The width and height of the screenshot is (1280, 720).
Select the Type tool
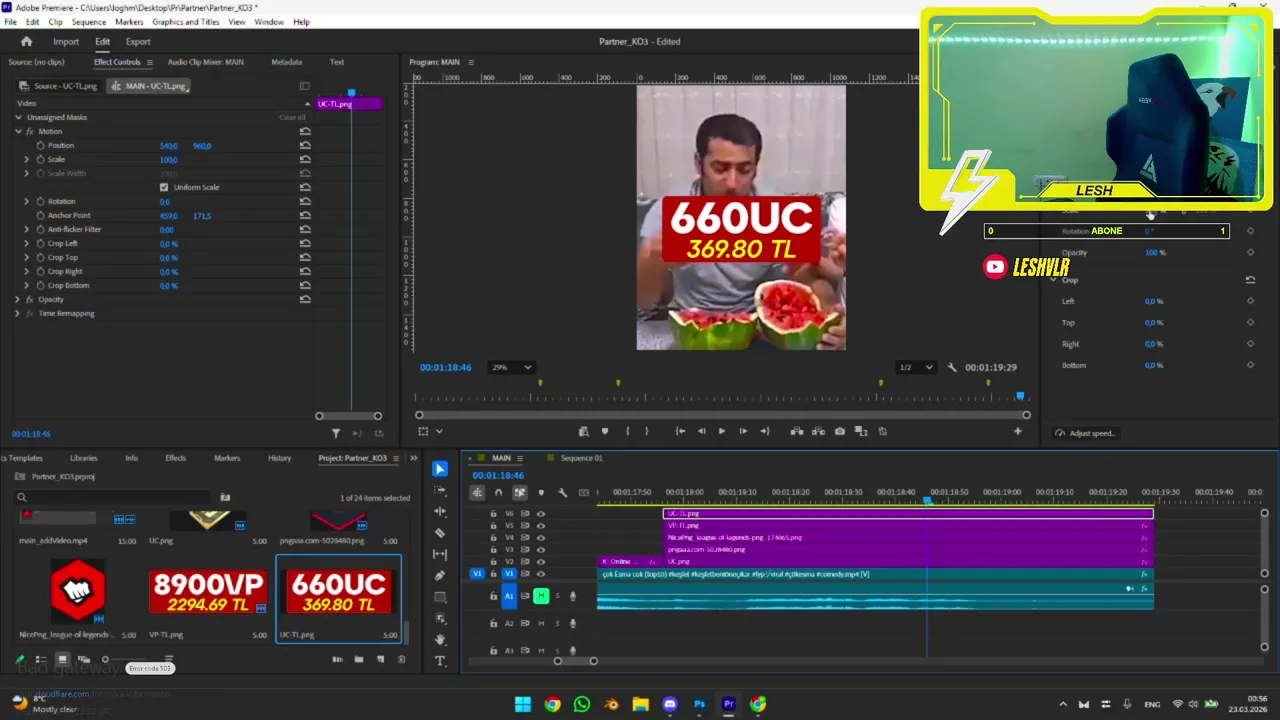[440, 661]
